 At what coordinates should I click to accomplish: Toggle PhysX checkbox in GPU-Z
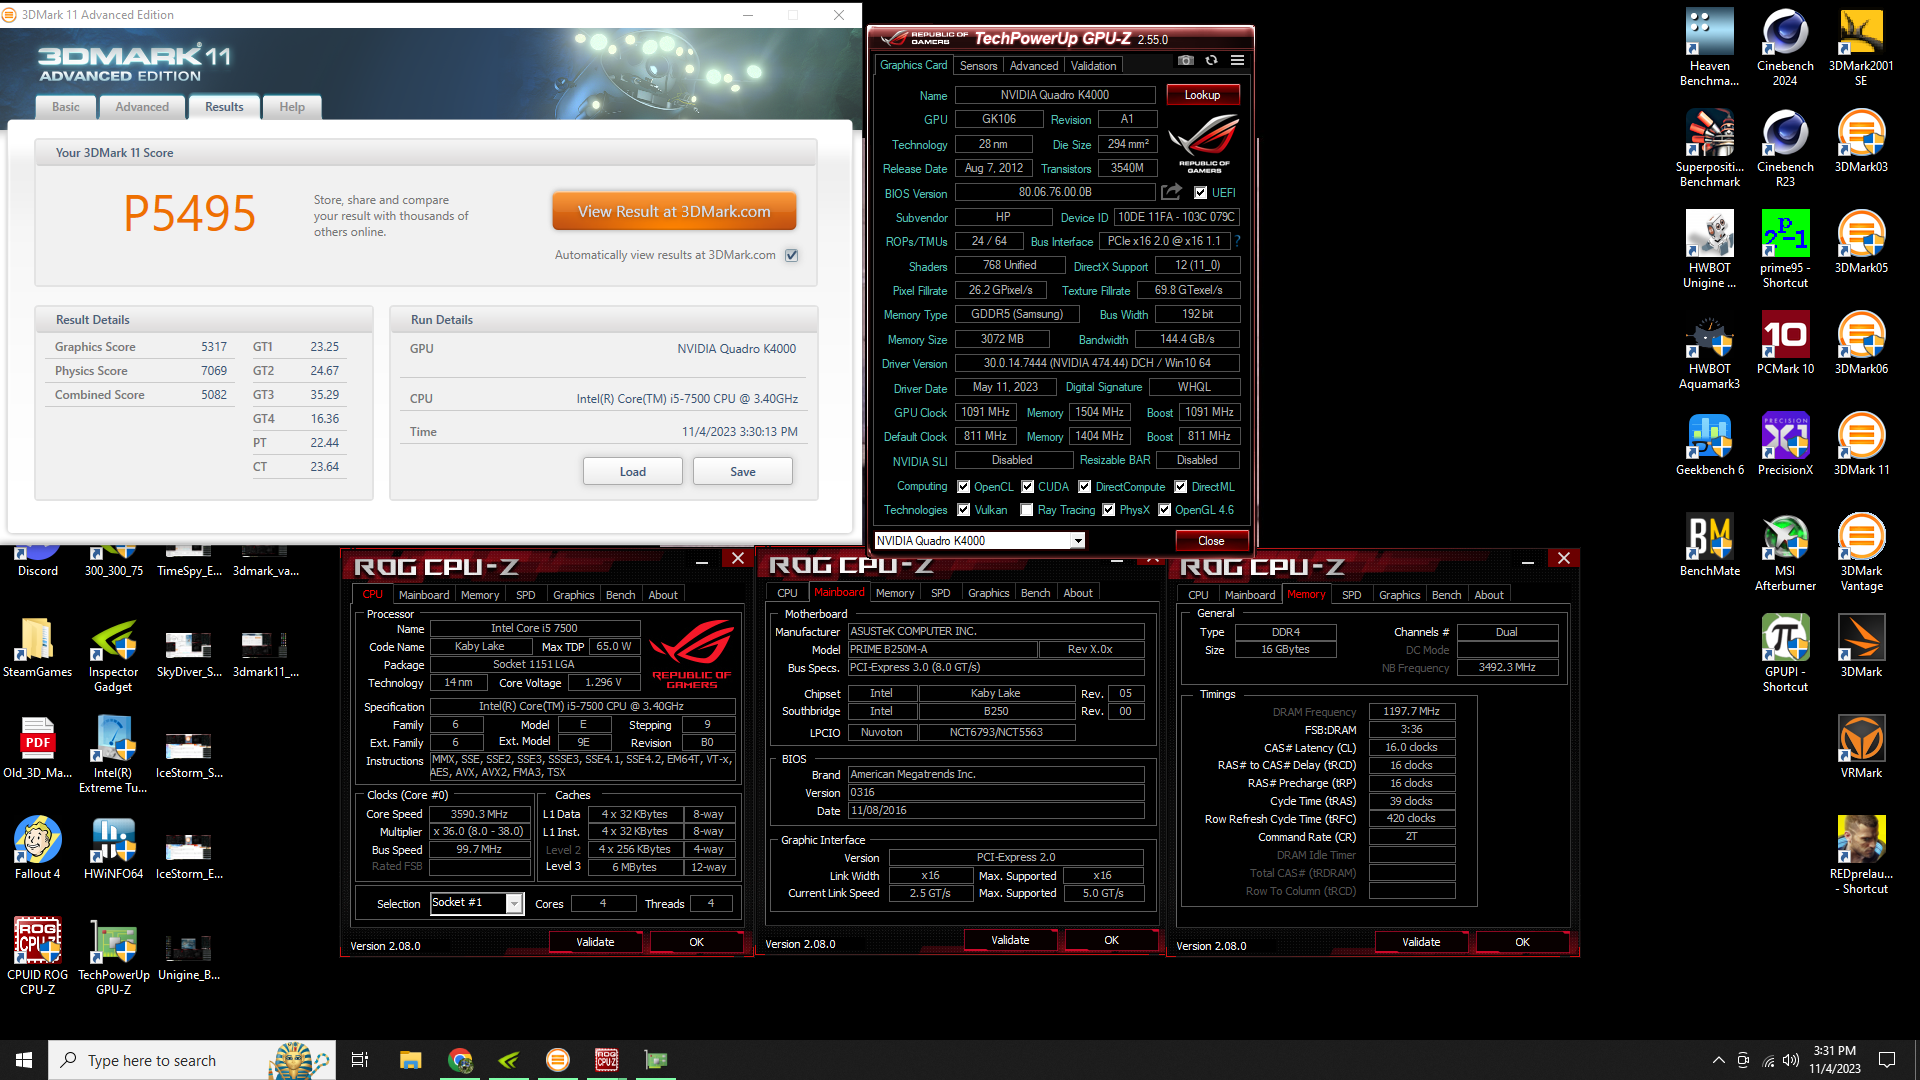(x=1108, y=510)
